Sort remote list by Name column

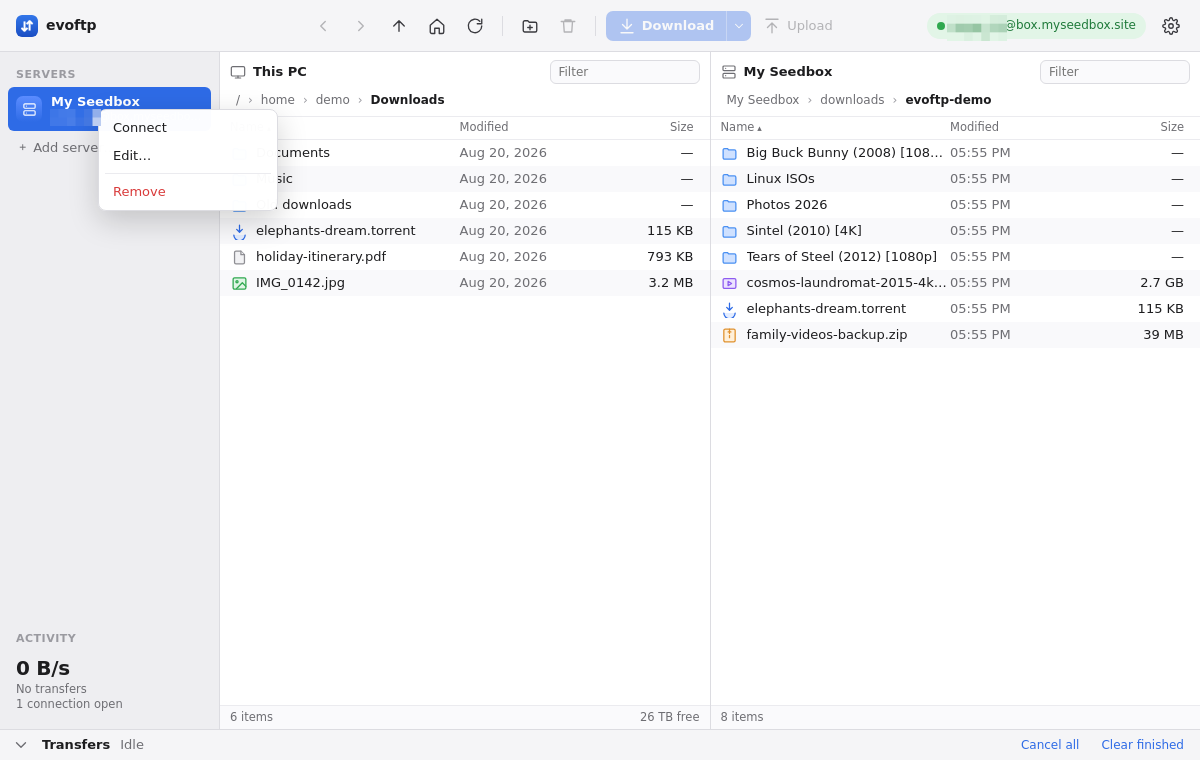(x=741, y=127)
